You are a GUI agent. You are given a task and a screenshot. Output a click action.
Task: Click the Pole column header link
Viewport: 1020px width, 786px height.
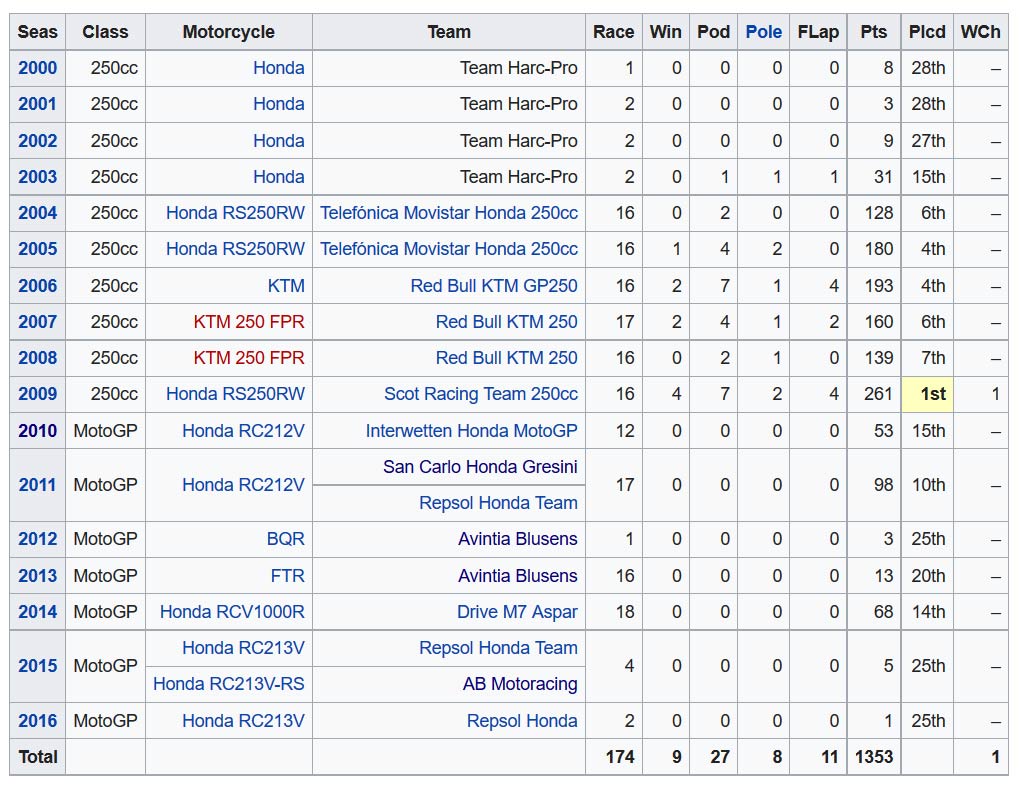[764, 32]
